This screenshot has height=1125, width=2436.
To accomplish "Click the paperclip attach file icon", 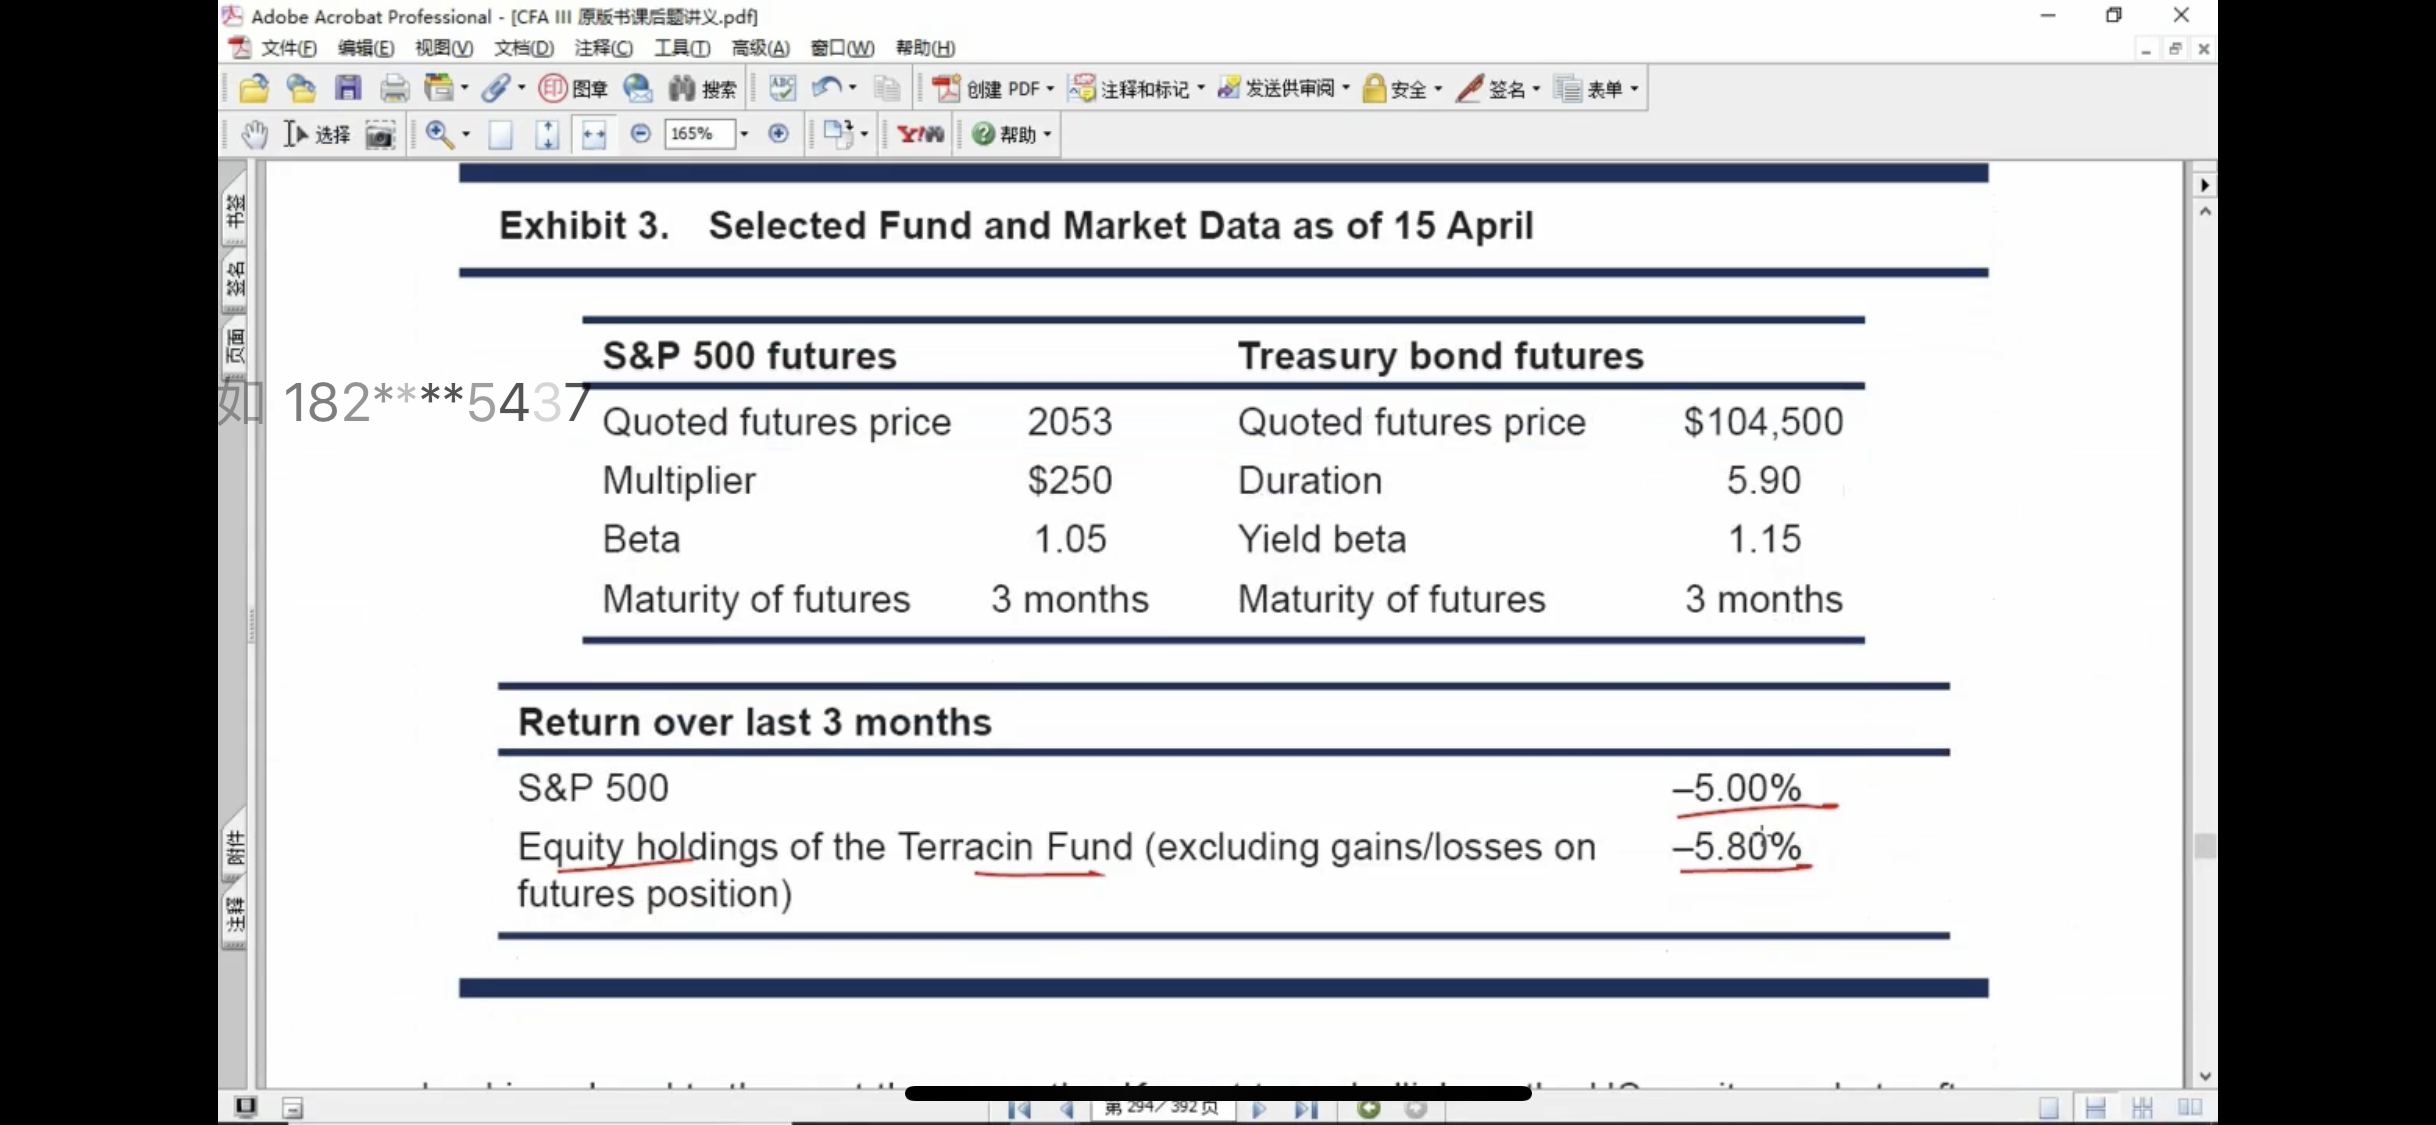I will pyautogui.click(x=496, y=89).
